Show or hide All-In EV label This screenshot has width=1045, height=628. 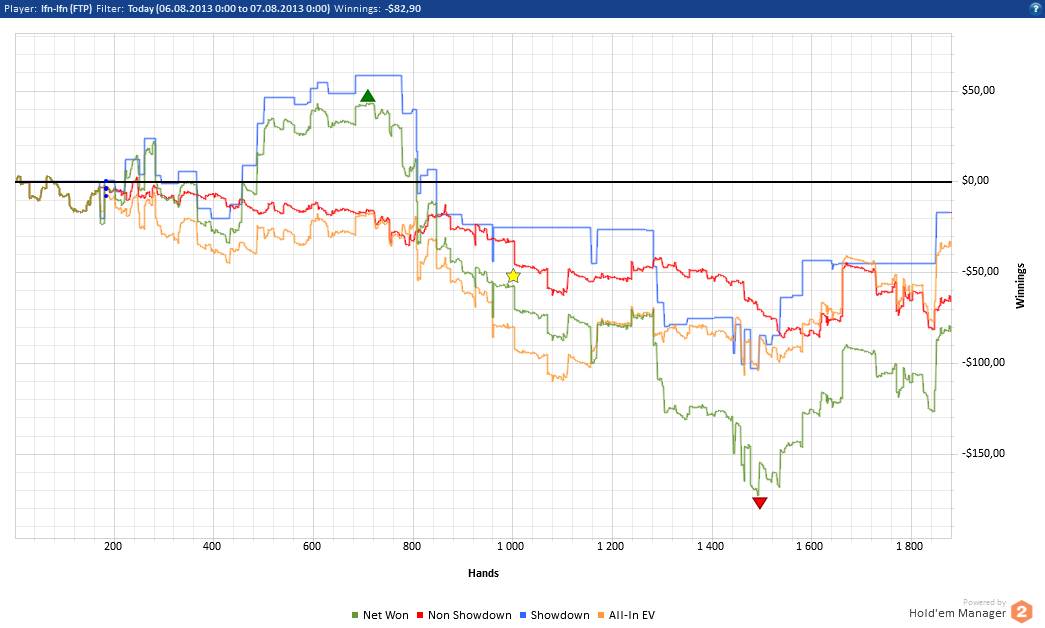click(x=631, y=616)
